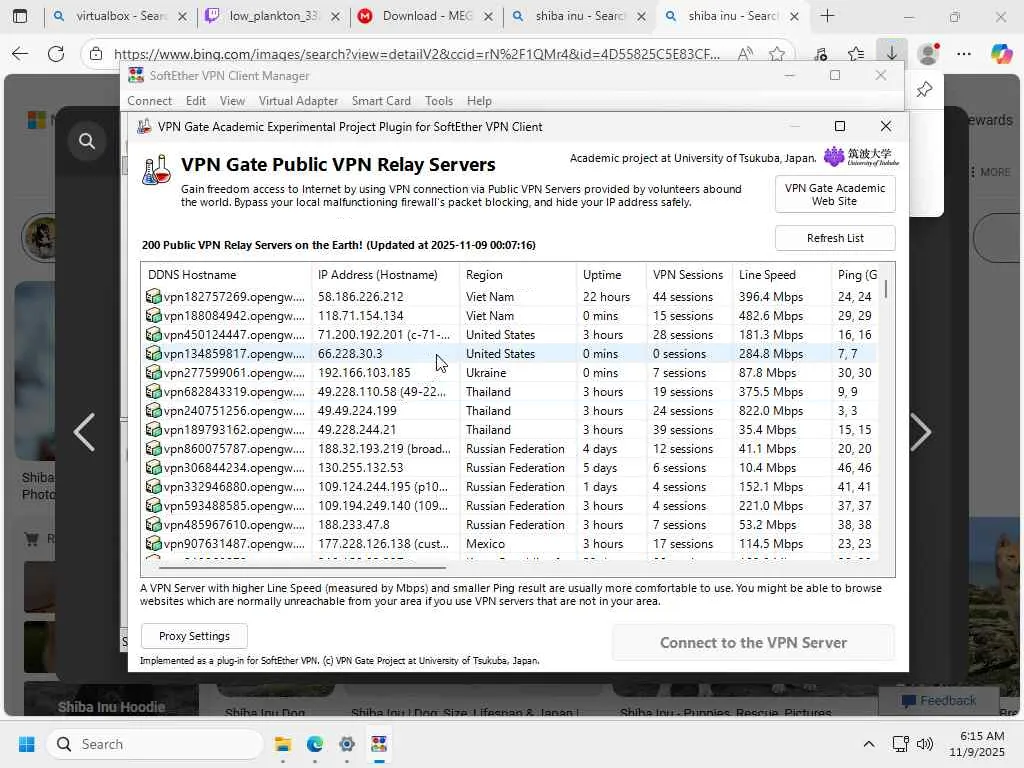This screenshot has width=1024, height=768.
Task: Show next image with right arrow
Action: point(920,432)
